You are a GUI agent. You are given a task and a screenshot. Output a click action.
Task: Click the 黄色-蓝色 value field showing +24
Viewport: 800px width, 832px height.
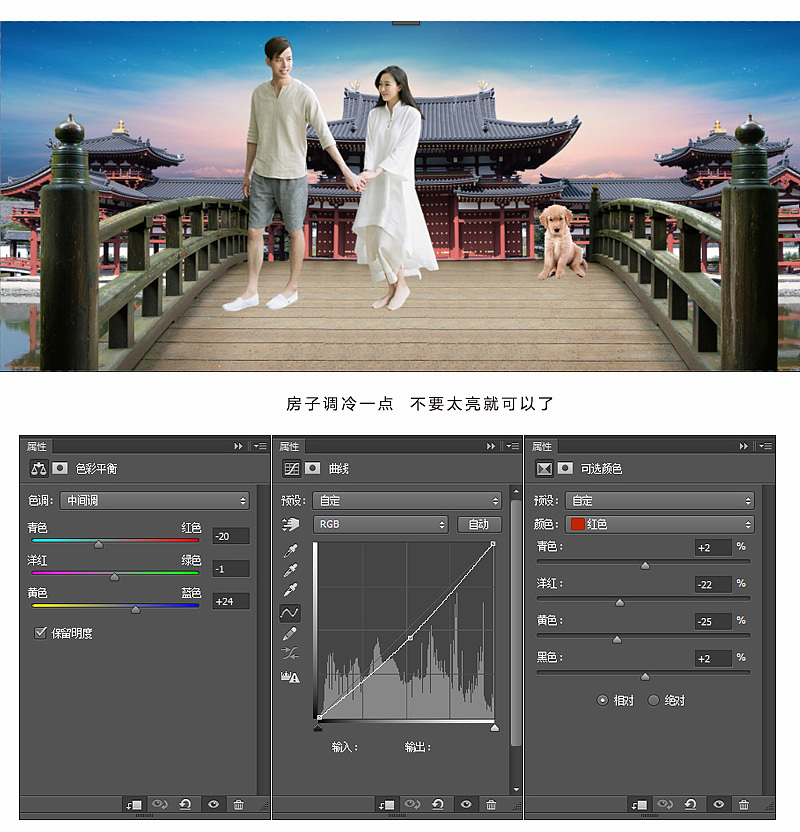(x=231, y=602)
